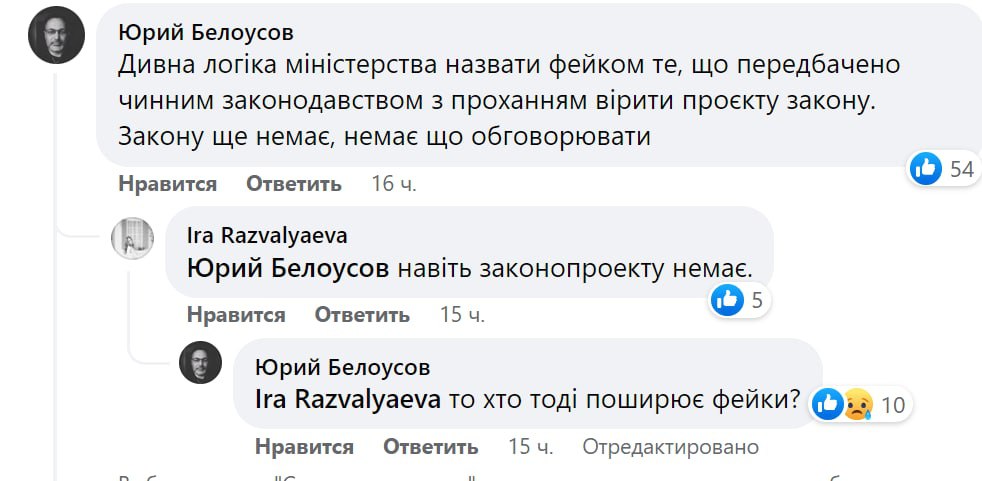Click the like icon on Ira's reply
This screenshot has width=982, height=481.
727,299
